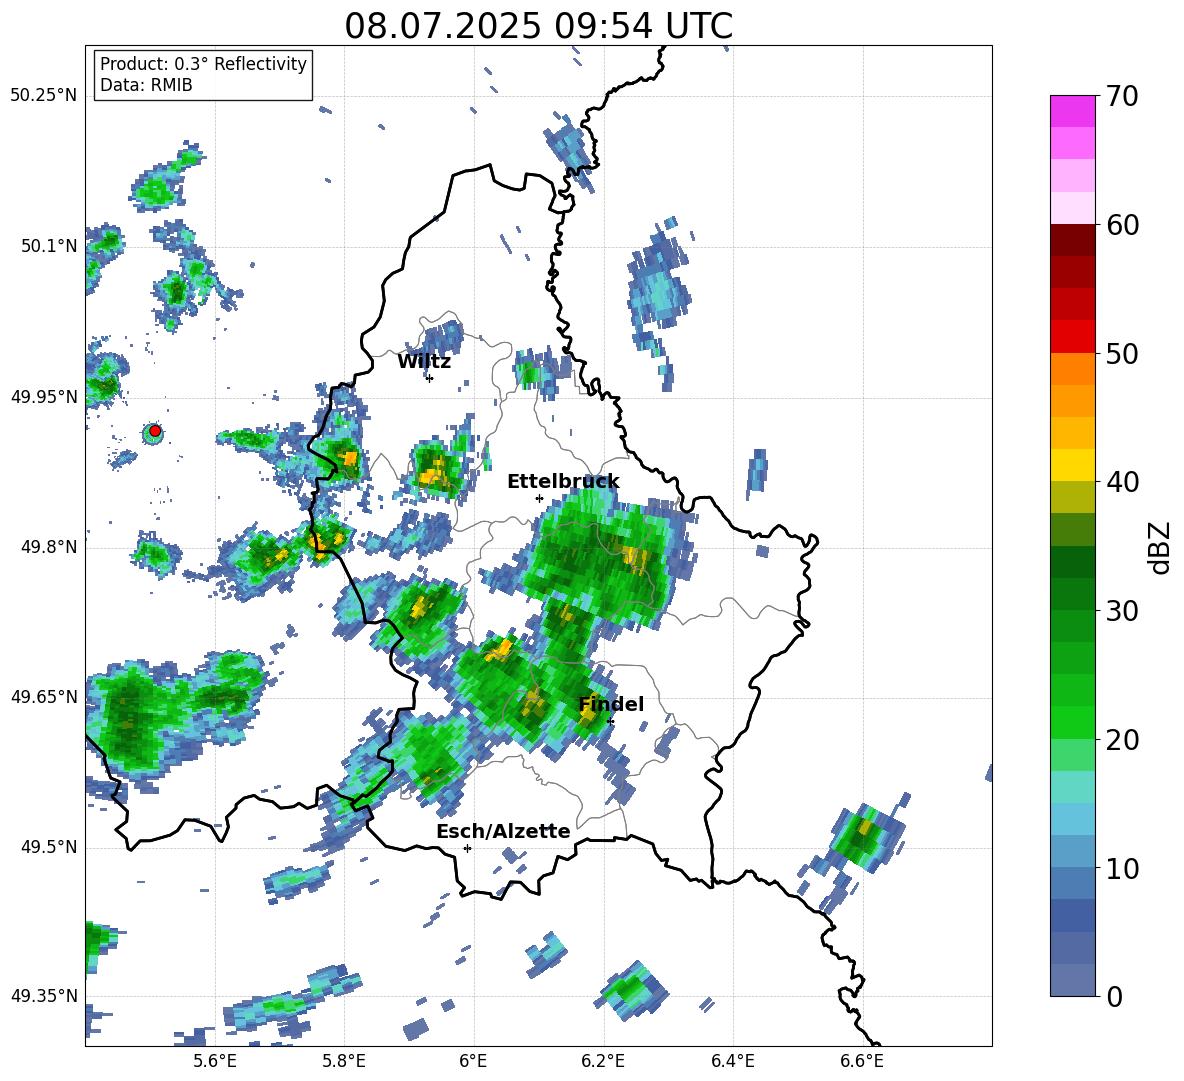Click the colorbar tick label 10
Viewport: 1184px width, 1081px height.
(x=1122, y=868)
